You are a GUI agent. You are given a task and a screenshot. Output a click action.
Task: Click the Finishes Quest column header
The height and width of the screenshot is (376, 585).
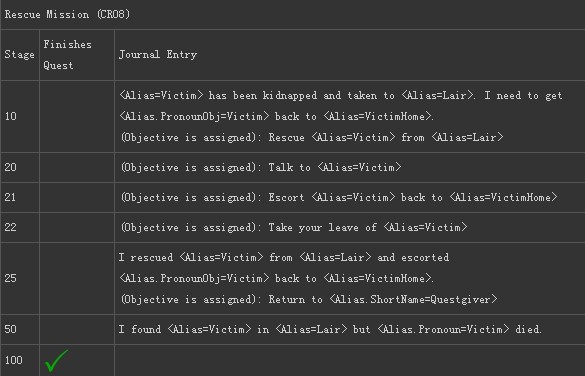pos(68,55)
